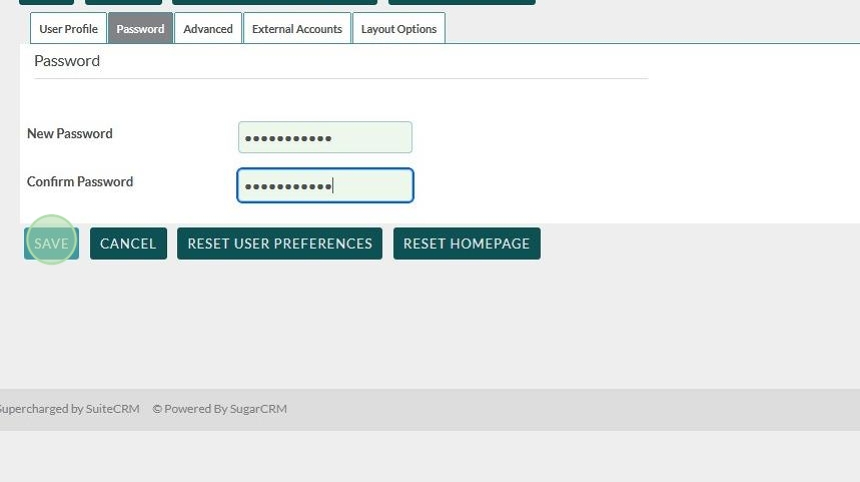
Task: Click the Reset Homepage button
Action: 466,243
